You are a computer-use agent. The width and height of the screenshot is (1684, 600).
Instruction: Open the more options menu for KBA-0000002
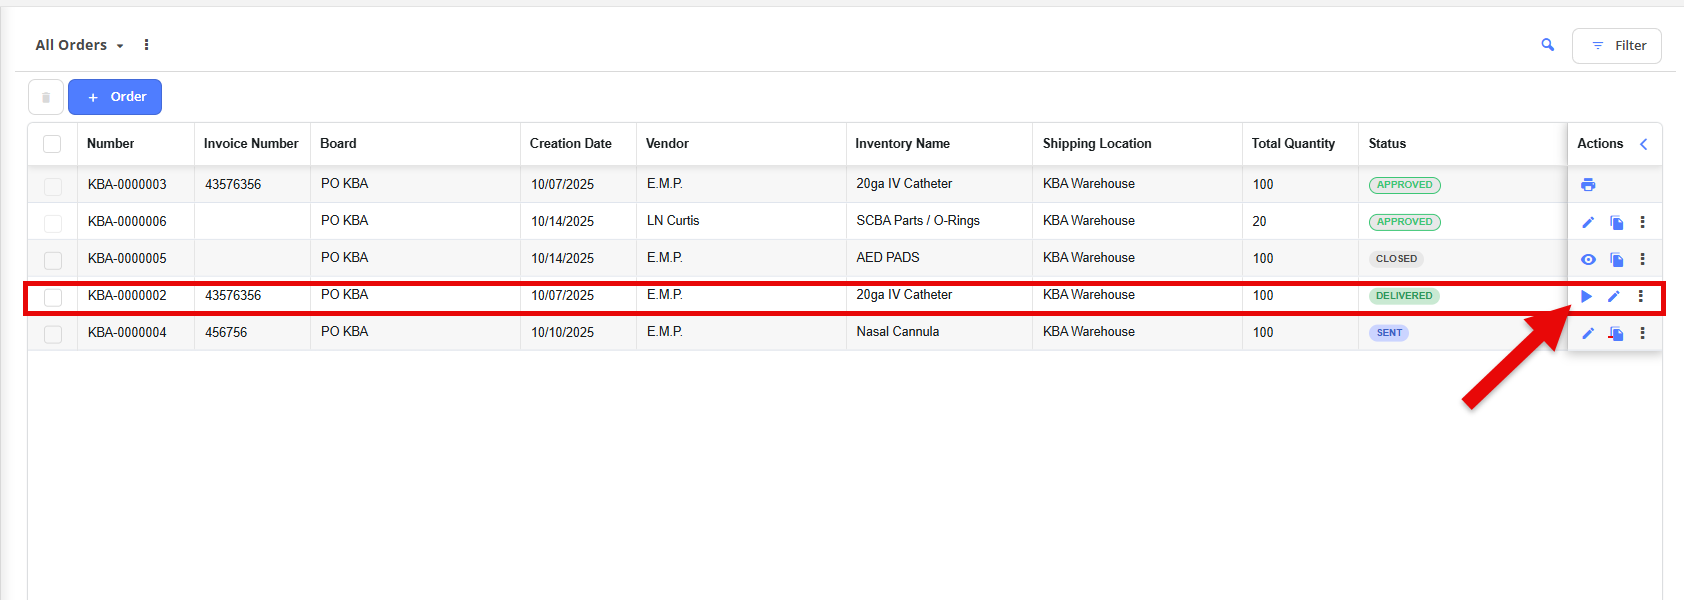[x=1640, y=296]
